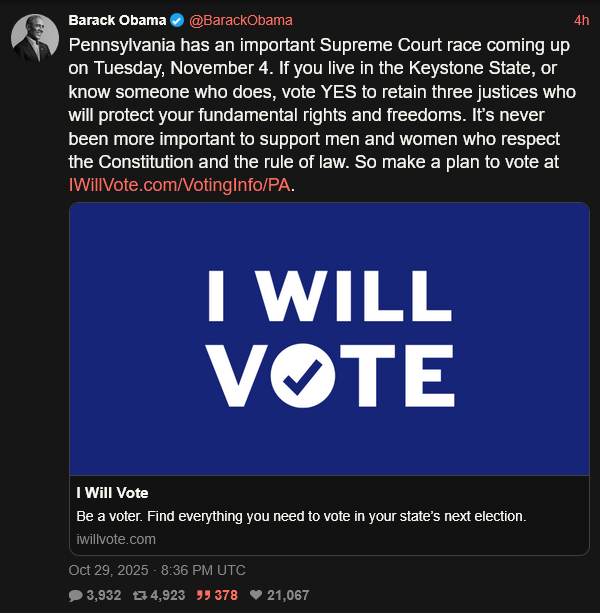Click the retweet arrows icon
The image size is (600, 613).
(140, 595)
